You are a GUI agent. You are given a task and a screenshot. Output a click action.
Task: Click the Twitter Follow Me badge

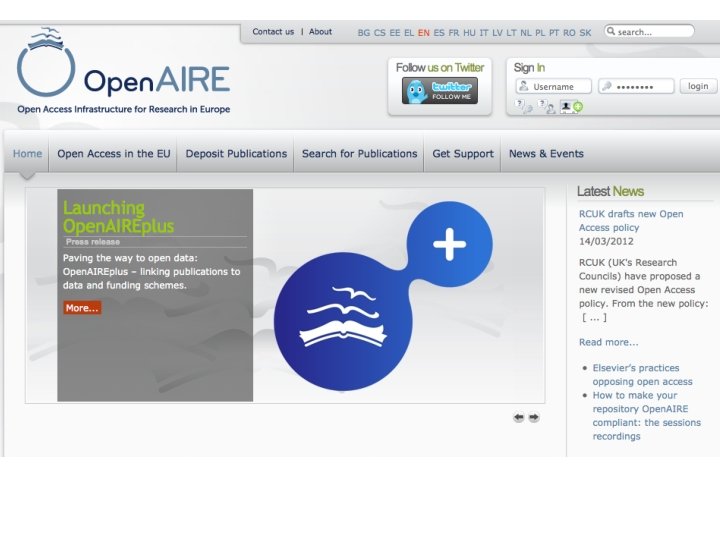point(440,90)
